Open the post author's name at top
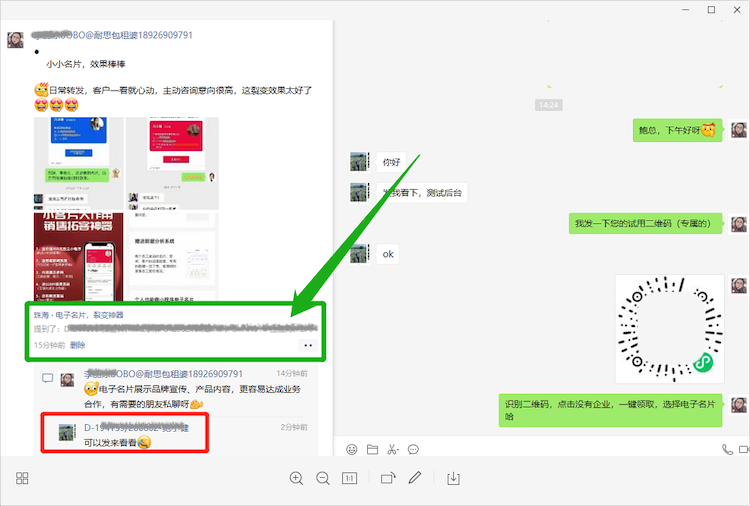 [x=112, y=35]
